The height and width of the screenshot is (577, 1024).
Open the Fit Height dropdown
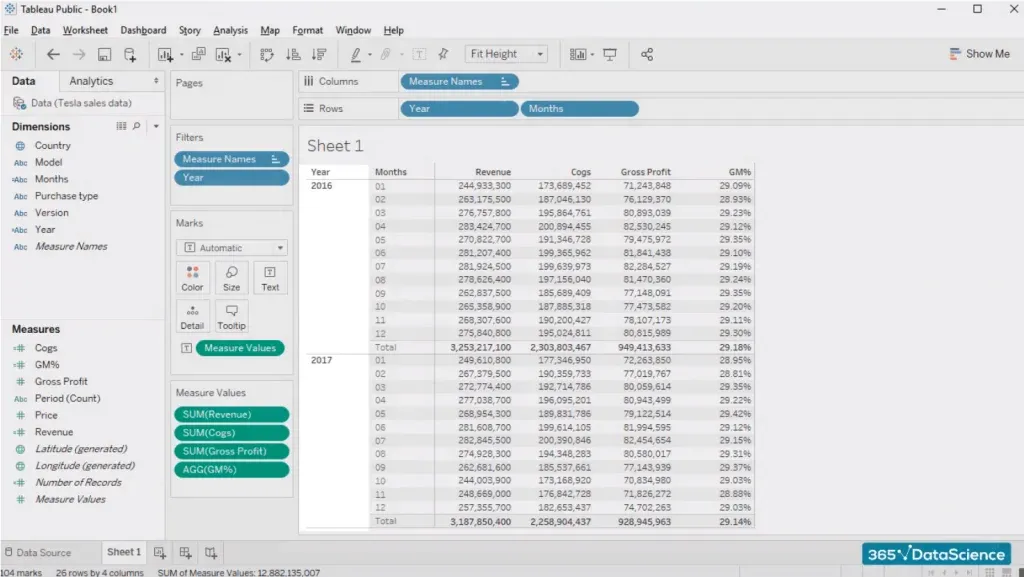point(508,54)
